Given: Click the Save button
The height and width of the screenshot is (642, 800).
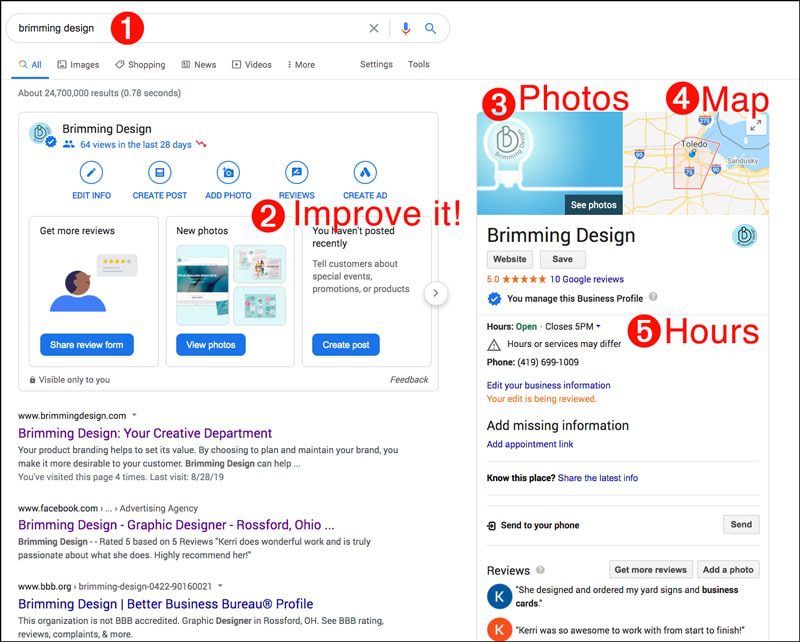Looking at the screenshot, I should [563, 259].
